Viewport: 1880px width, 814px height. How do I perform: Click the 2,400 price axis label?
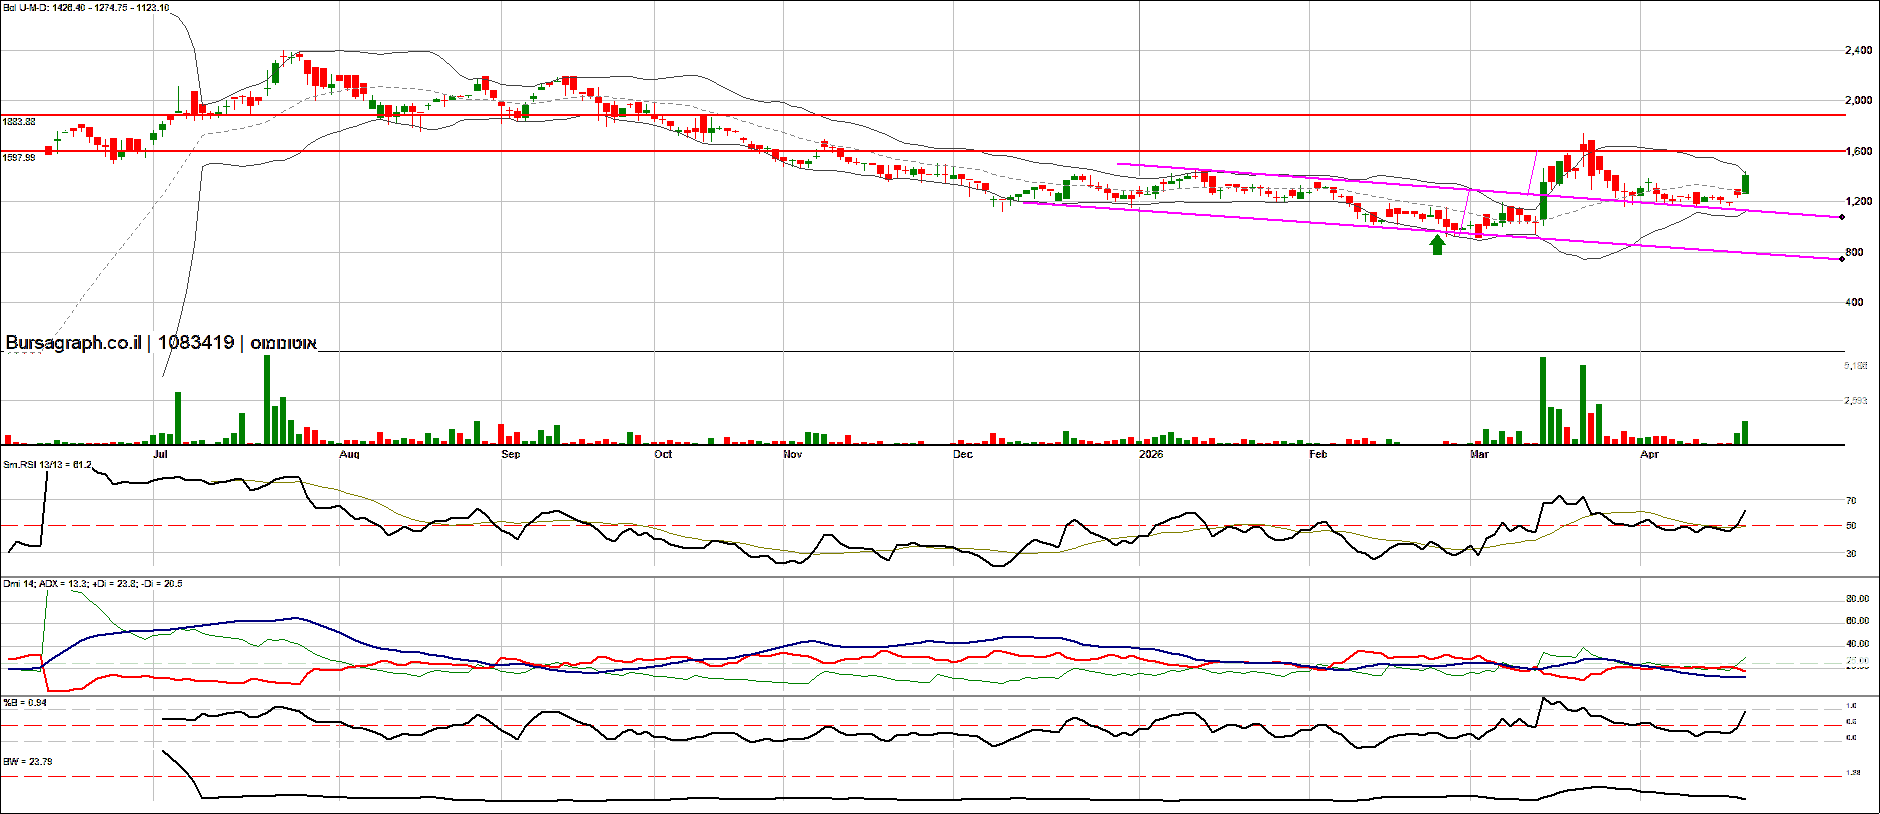[1858, 50]
